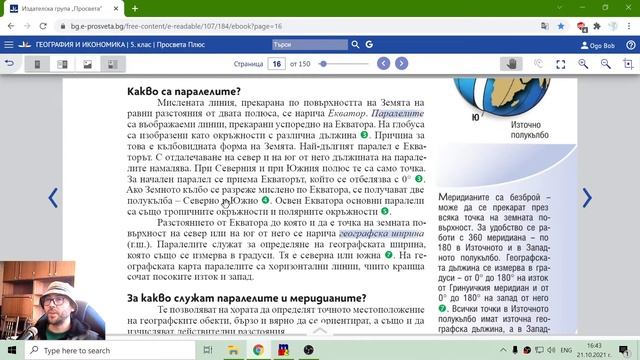Zoom out with the magnifier minus icon
Image resolution: width=640 pixels, height=360 pixels.
[606, 64]
